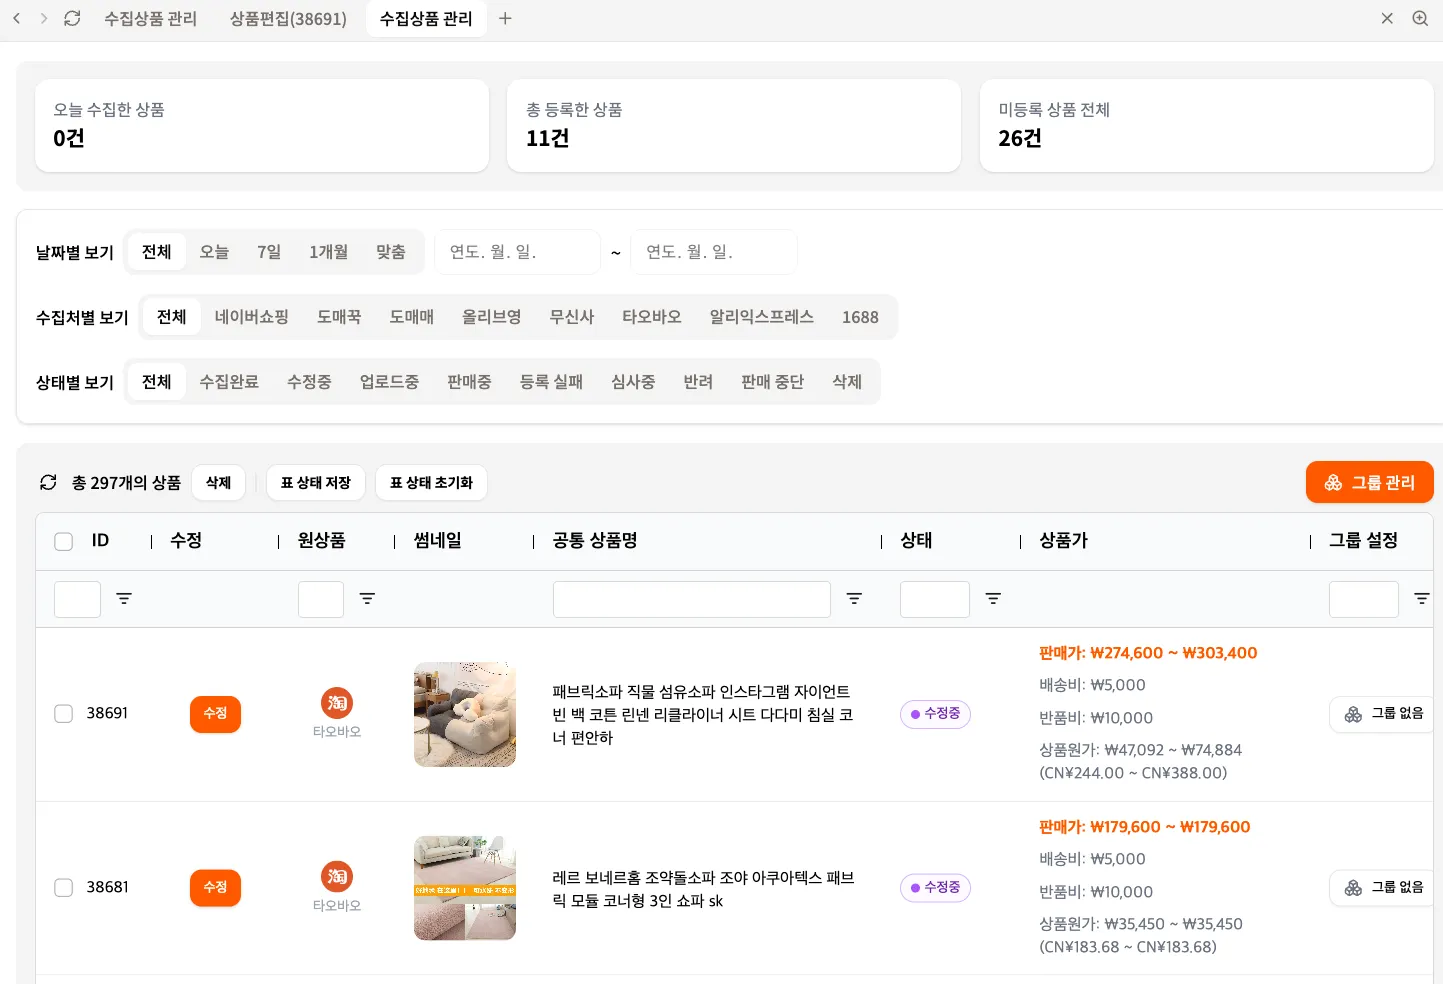Add a new tab with the plus icon
Viewport: 1443px width, 984px height.
505,18
